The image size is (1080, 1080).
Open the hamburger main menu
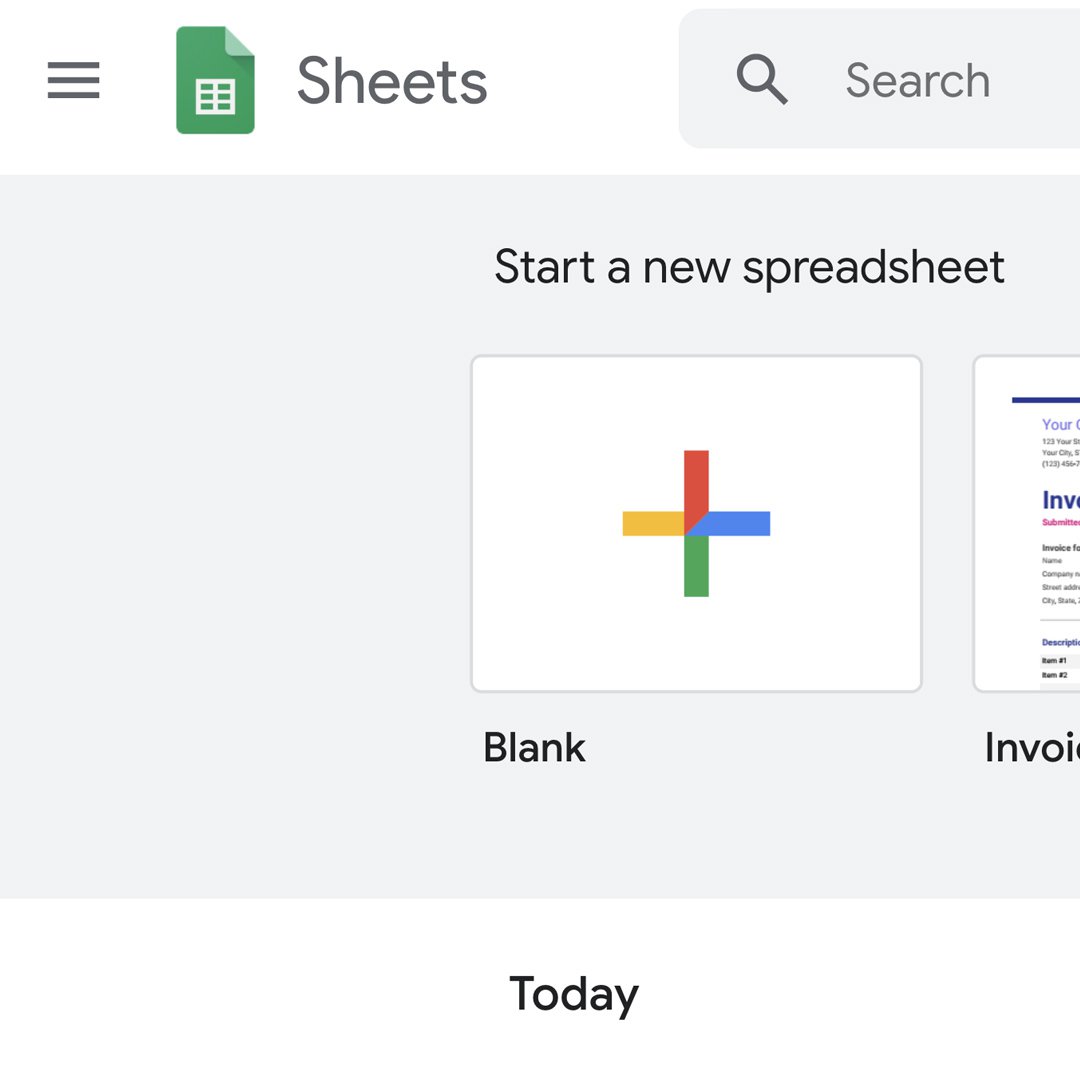coord(74,80)
